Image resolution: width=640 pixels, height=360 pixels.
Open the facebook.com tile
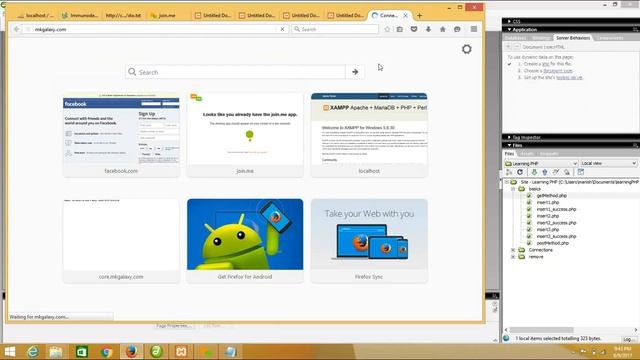121,135
